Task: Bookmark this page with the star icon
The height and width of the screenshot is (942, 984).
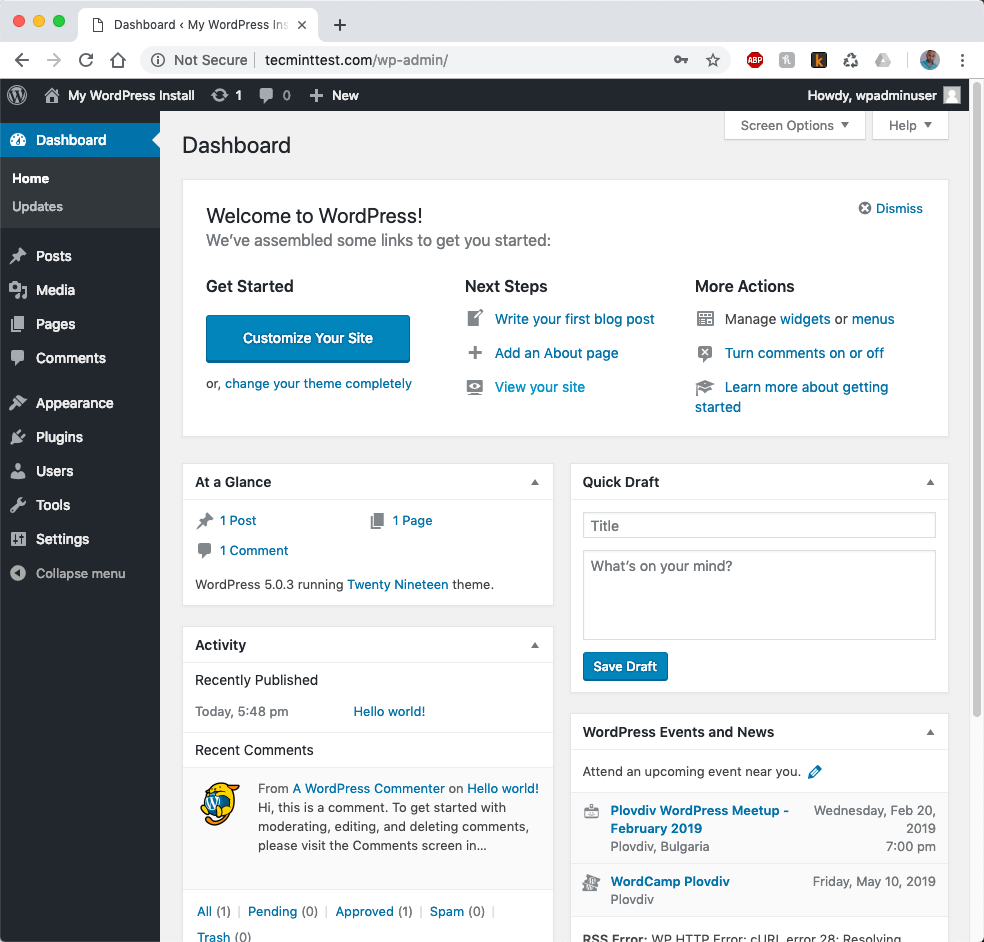Action: 713,60
